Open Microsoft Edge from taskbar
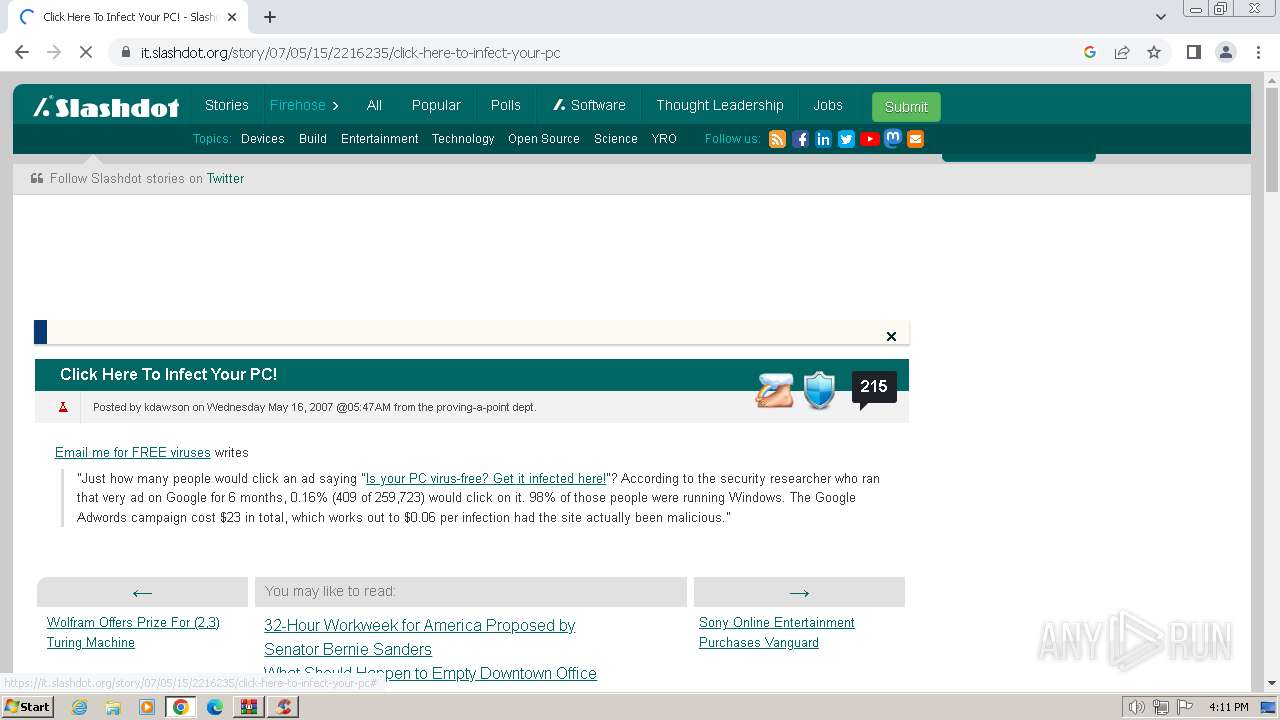This screenshot has width=1280, height=720. click(215, 707)
